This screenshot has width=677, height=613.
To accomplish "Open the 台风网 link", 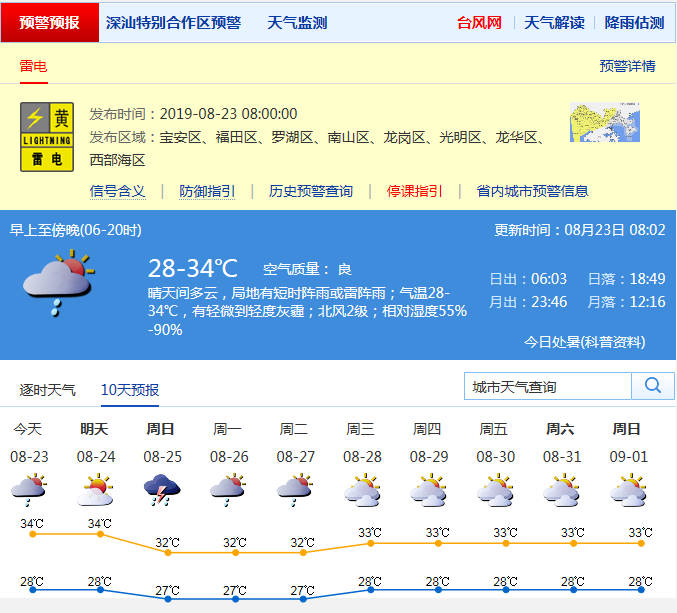I will pos(479,22).
